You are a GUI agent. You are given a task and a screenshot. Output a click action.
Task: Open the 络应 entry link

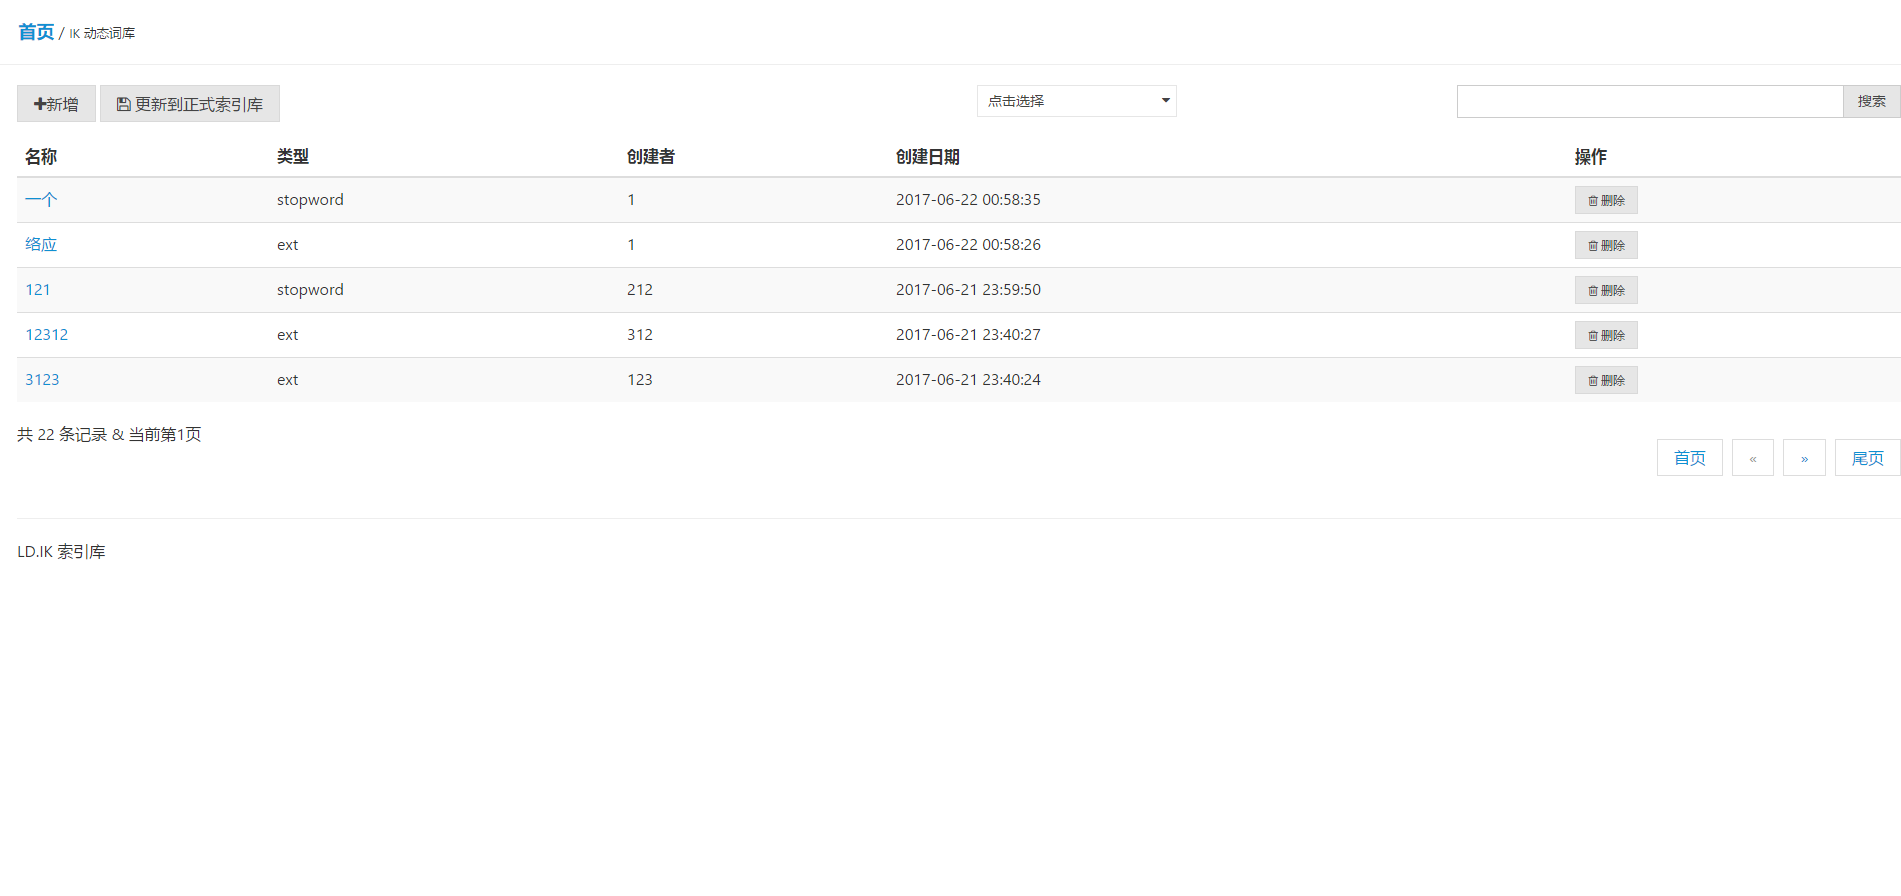[41, 245]
